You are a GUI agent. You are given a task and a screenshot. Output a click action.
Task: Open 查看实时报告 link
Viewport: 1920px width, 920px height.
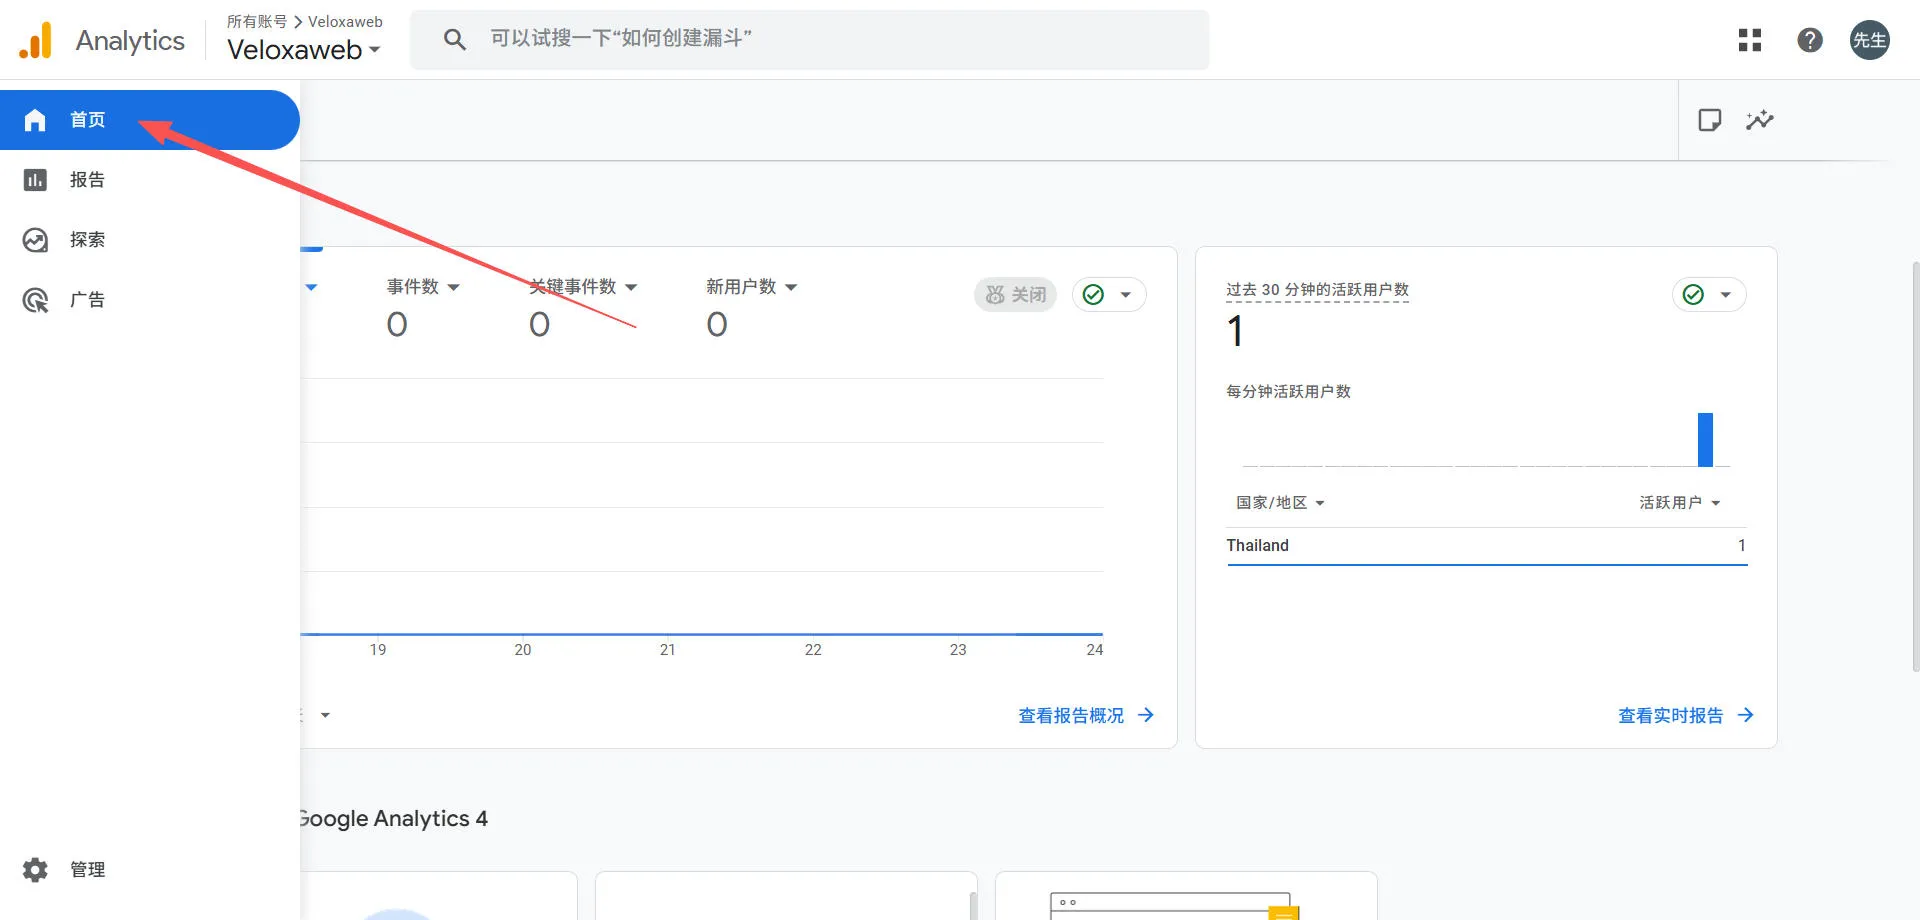point(1670,715)
